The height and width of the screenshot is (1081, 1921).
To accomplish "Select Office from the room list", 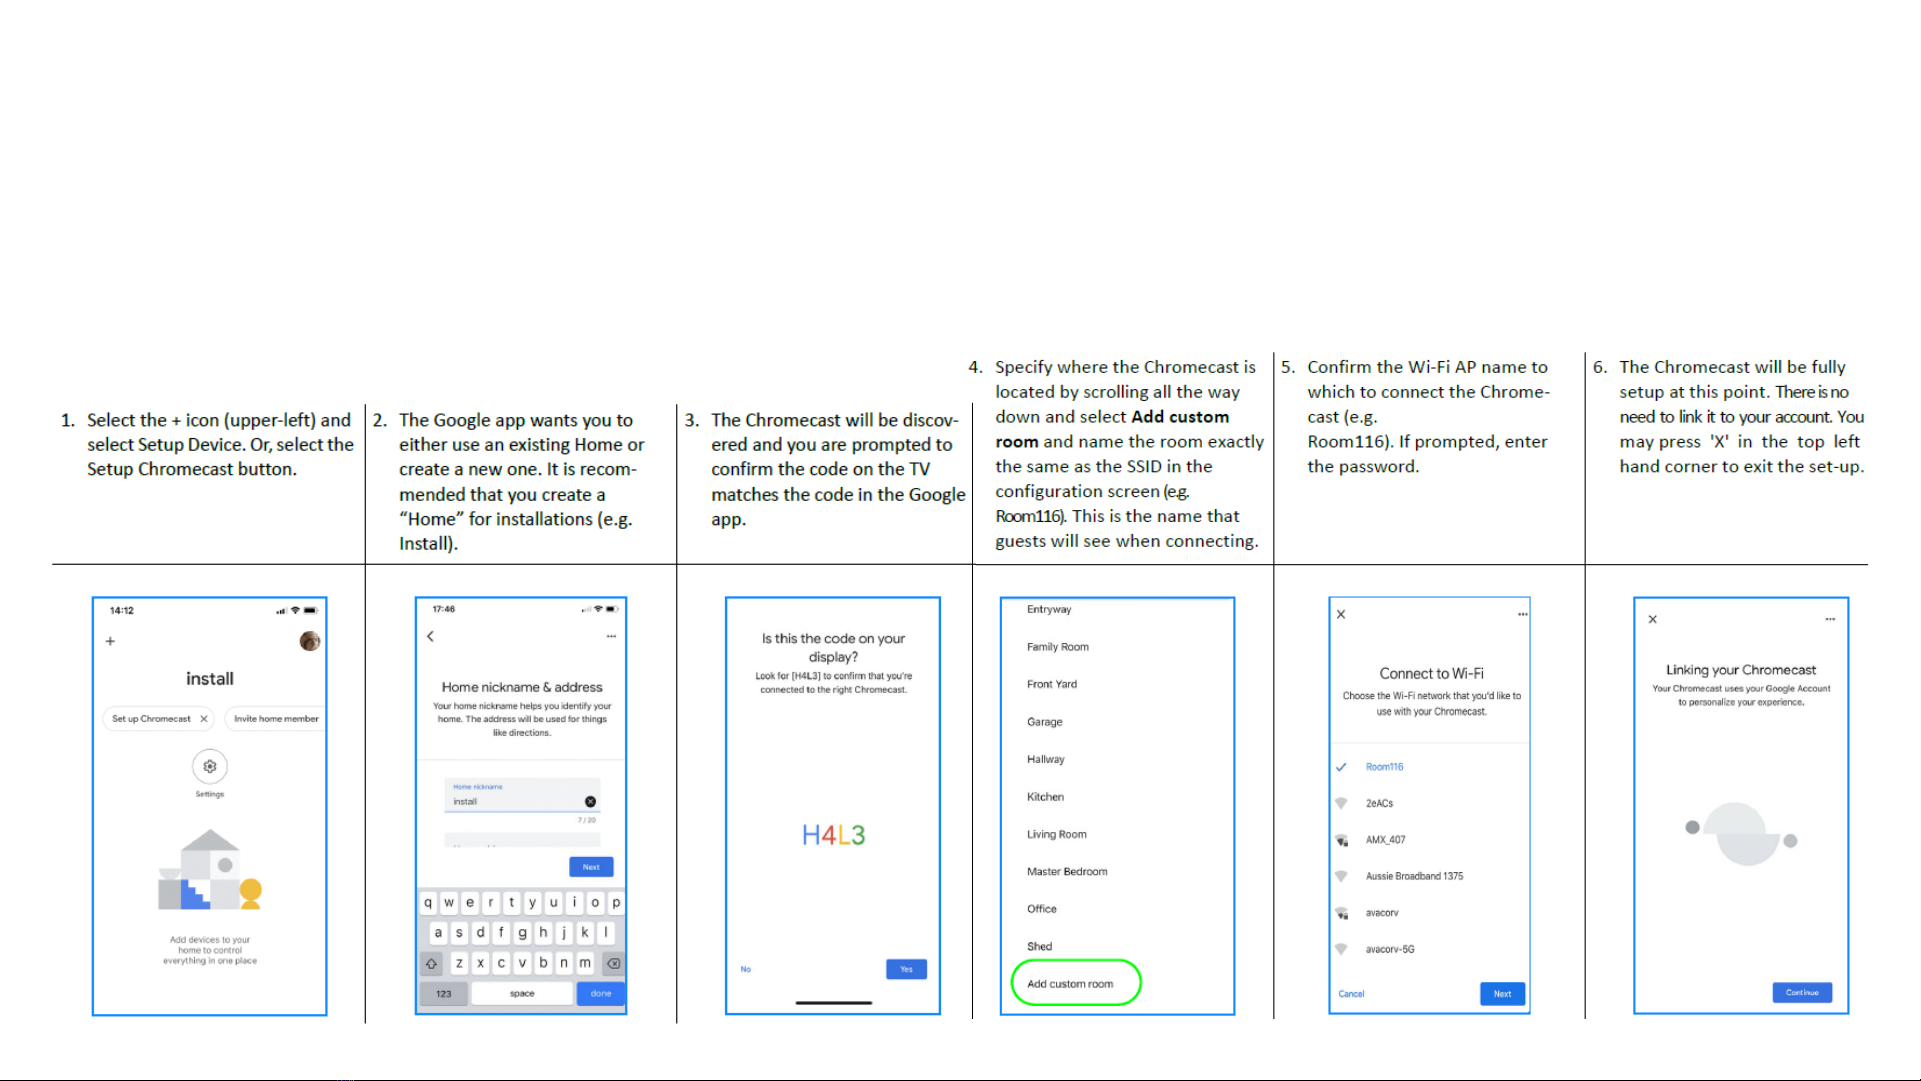I will [1042, 909].
